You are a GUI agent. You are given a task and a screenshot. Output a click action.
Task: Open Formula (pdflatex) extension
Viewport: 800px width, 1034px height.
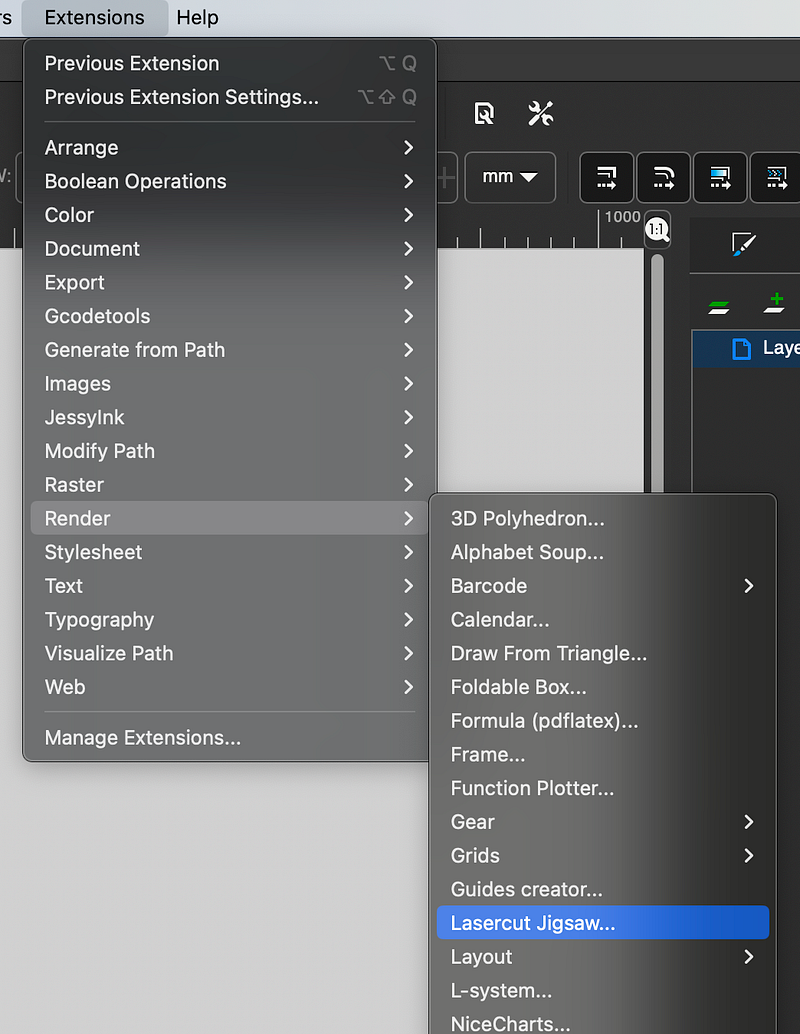(x=603, y=721)
